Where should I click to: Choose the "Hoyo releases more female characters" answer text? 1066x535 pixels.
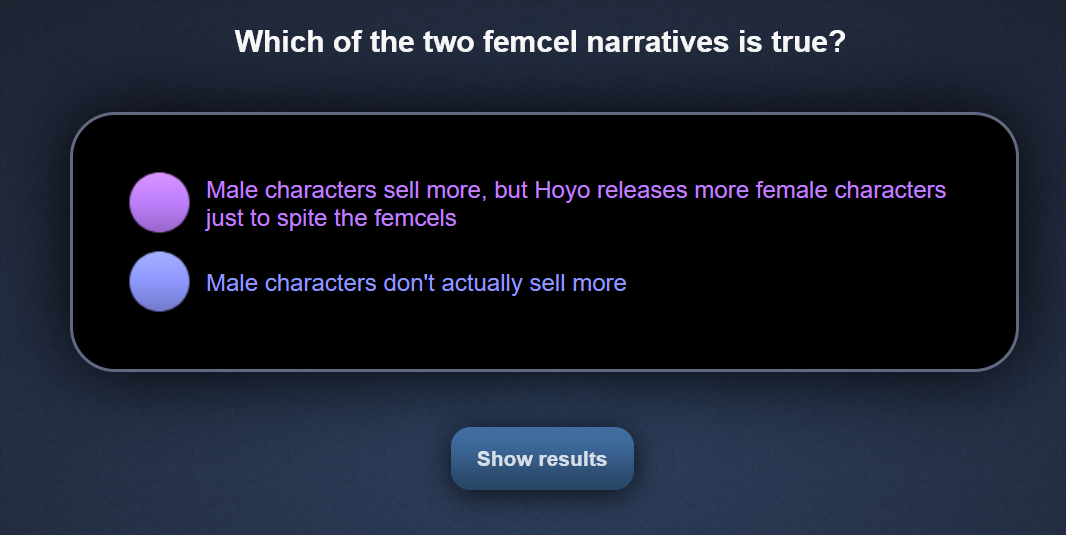[740, 190]
